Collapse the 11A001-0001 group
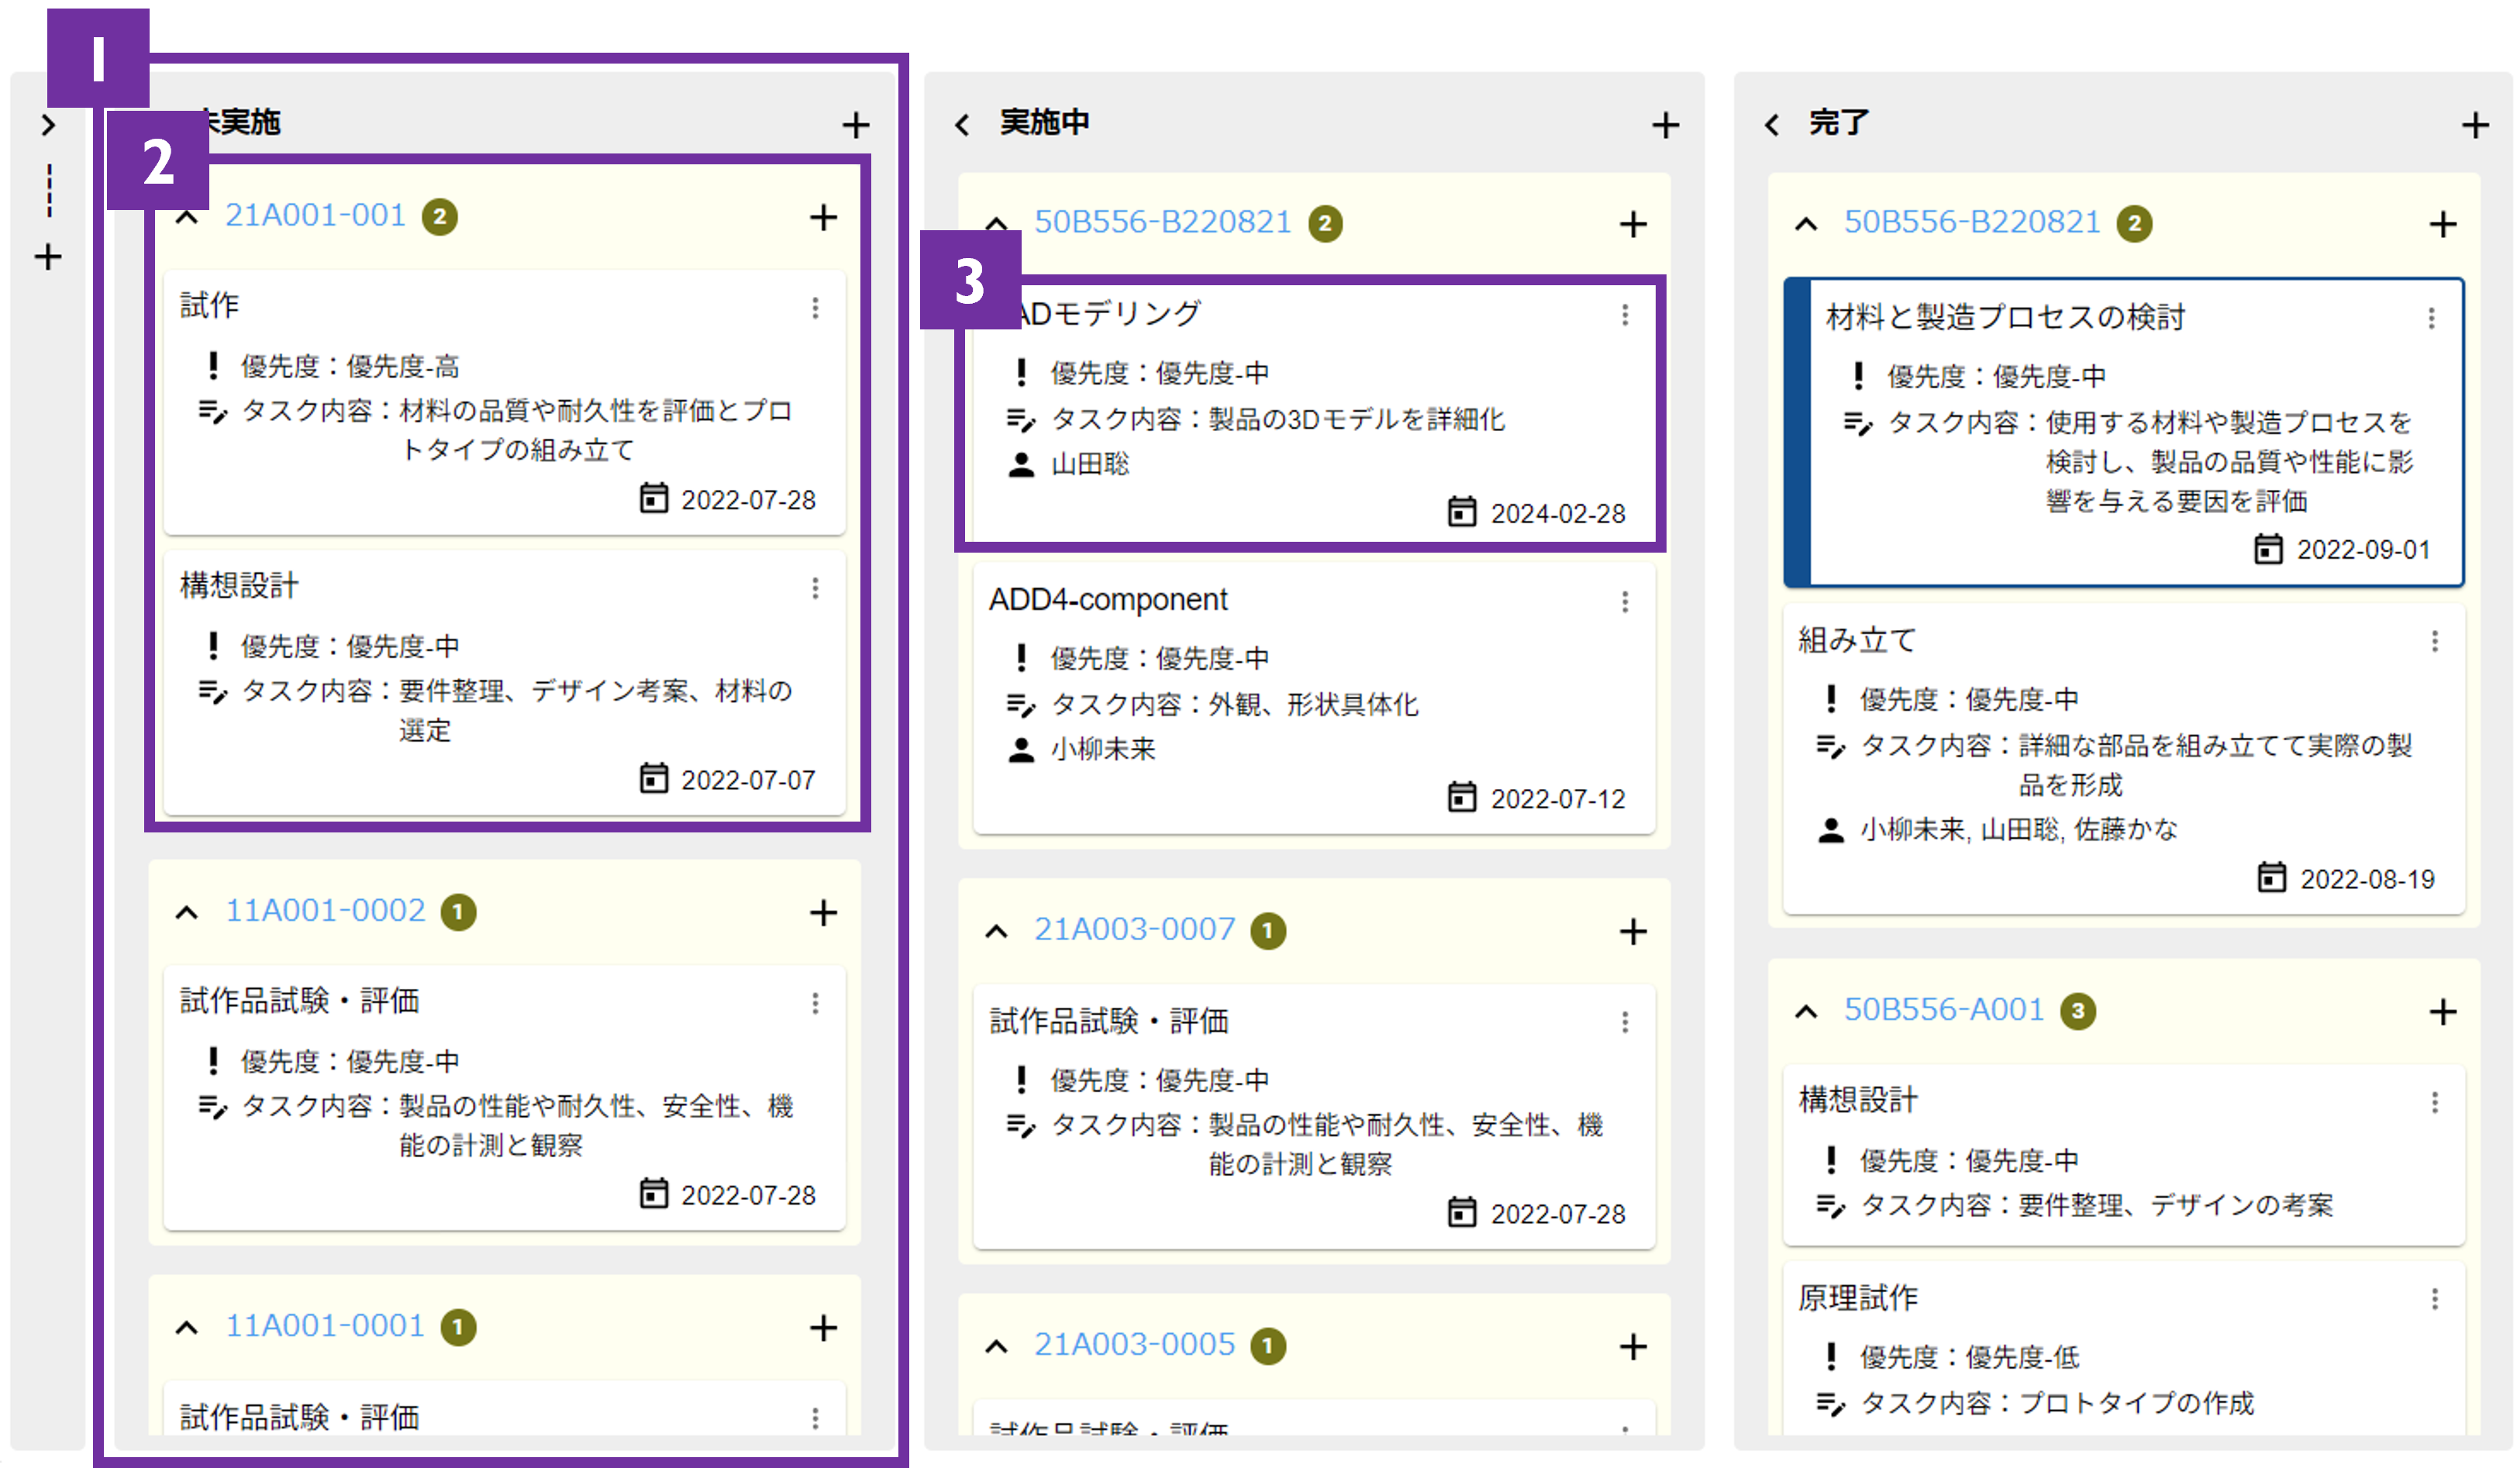Screen dimensions: 2520x1468 187,1327
